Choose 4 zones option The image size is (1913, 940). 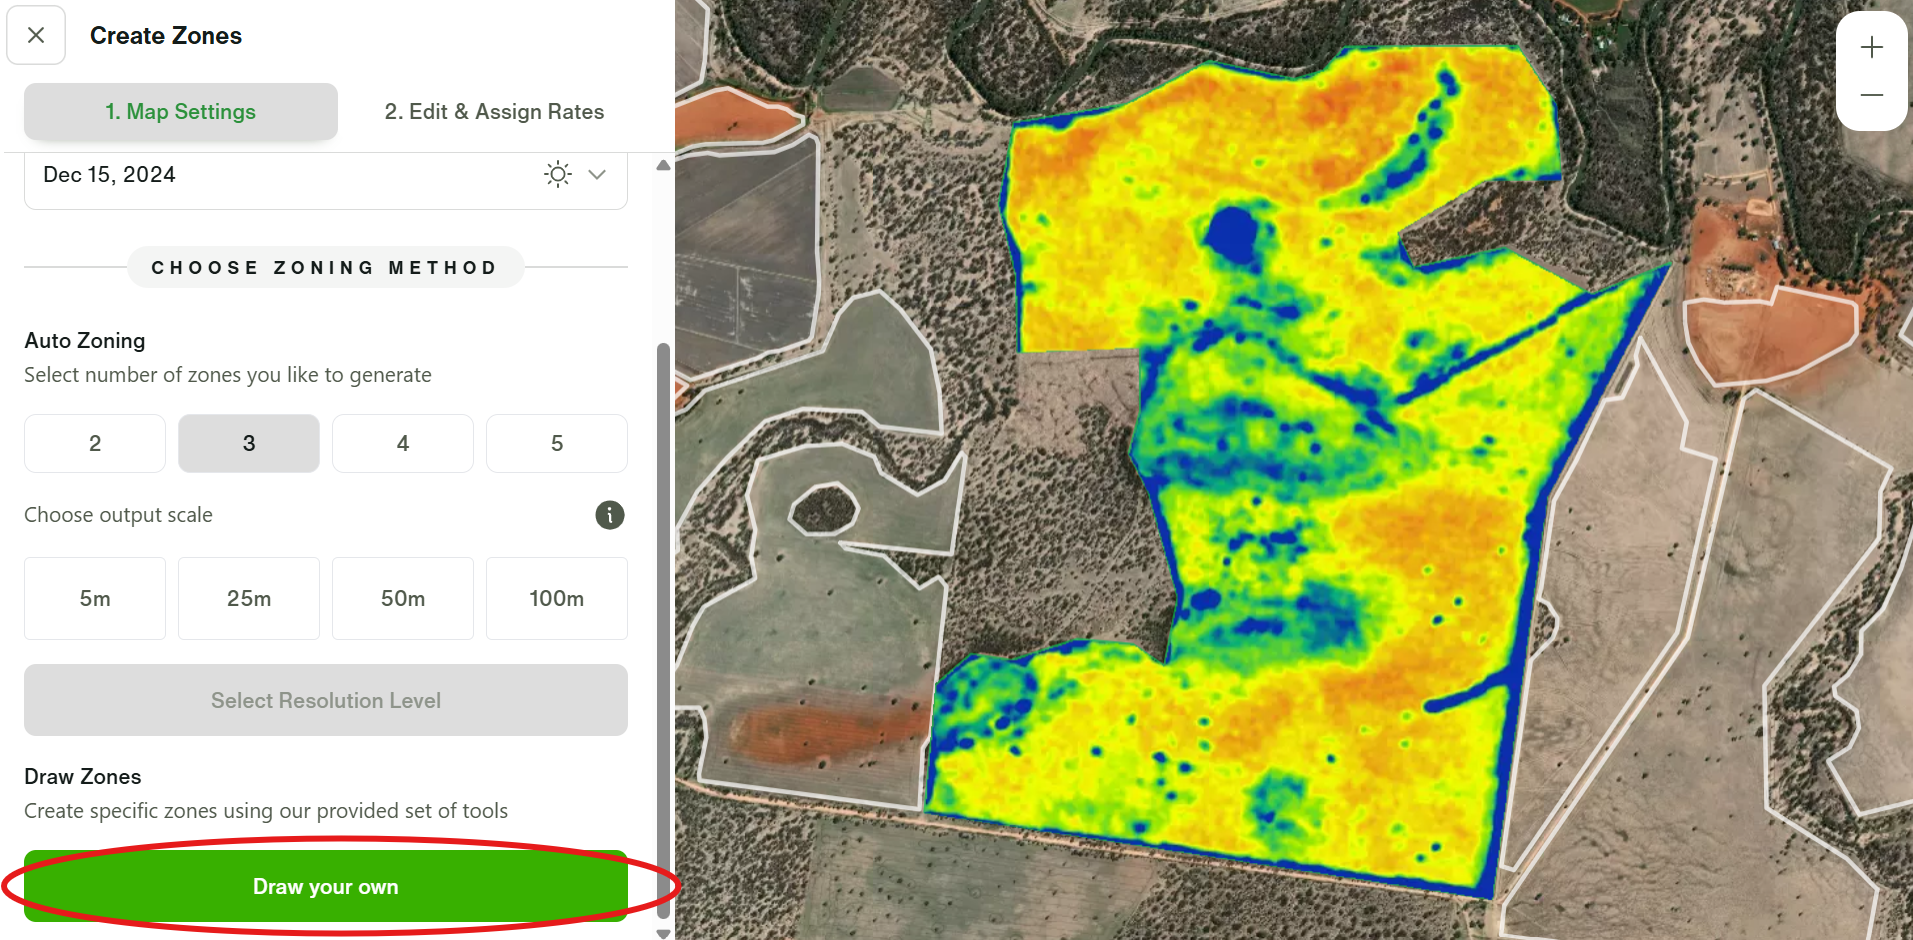click(403, 443)
